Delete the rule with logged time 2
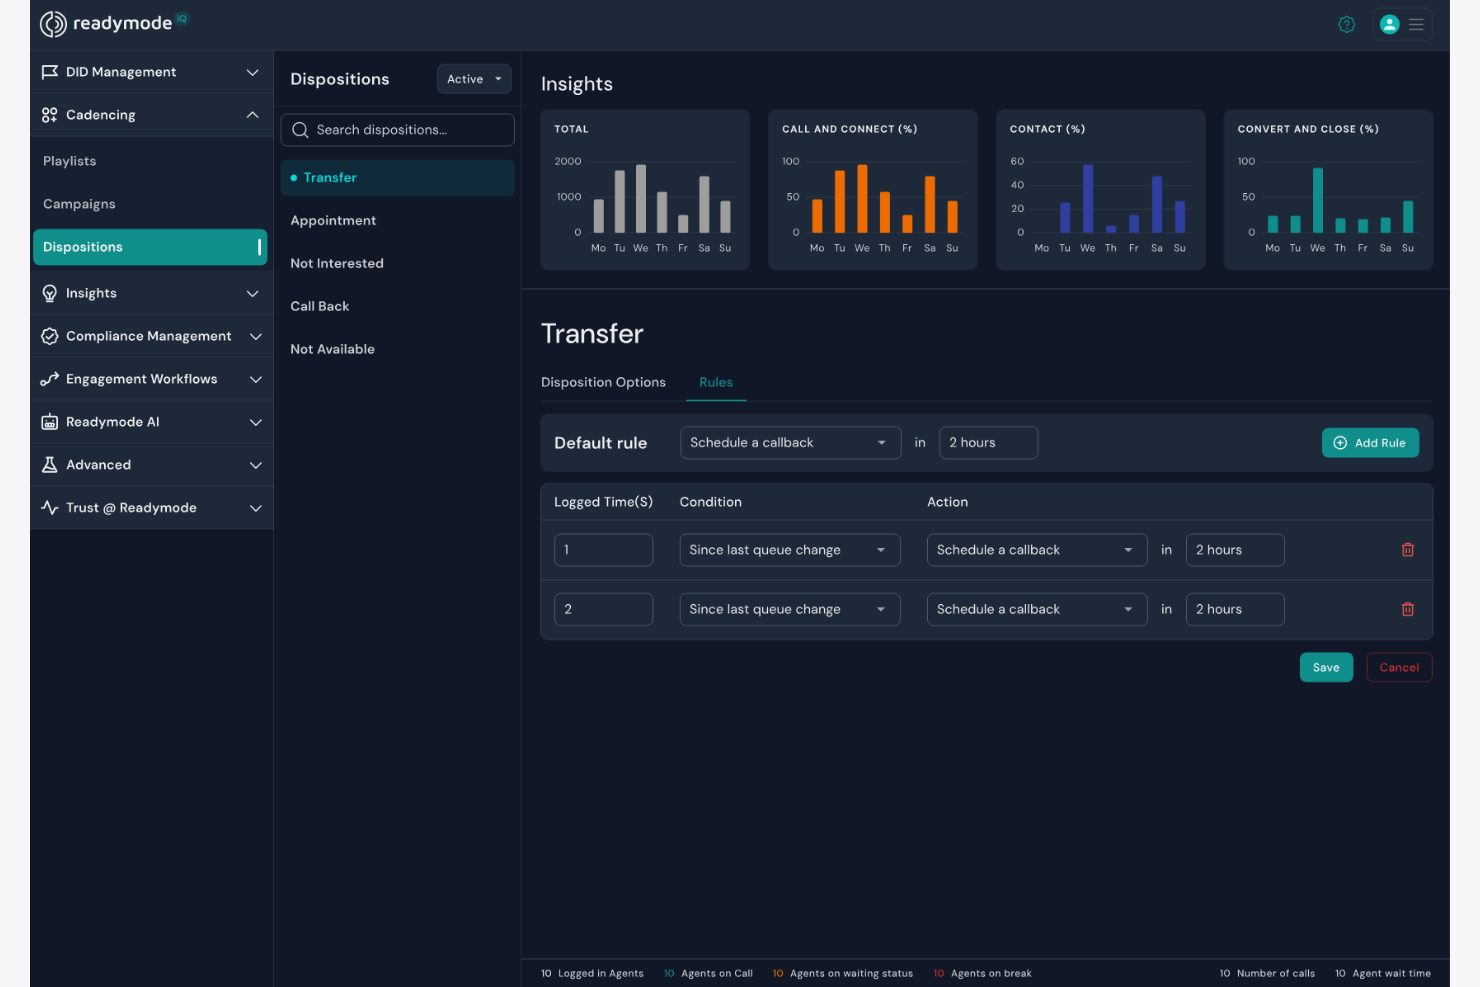Screen dimensions: 1480x987 [1408, 609]
